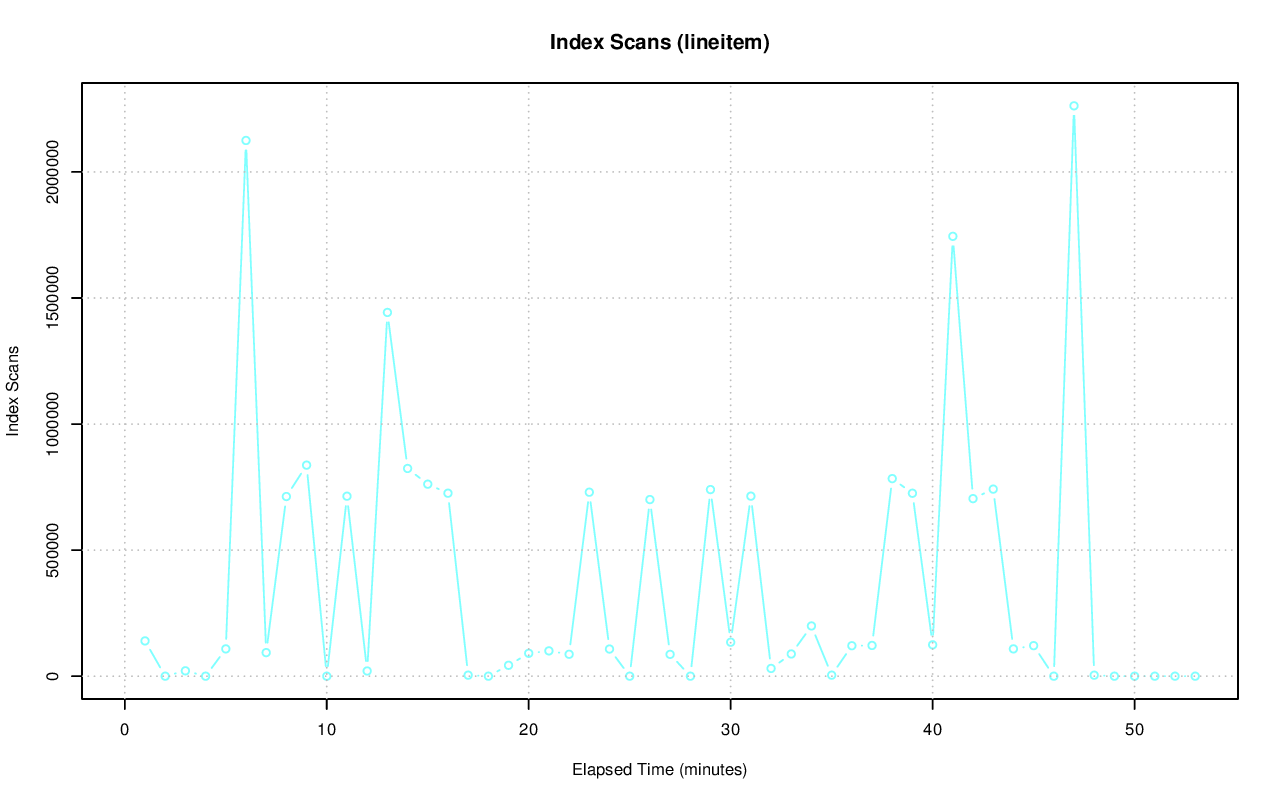Select the peak data marker at minute 6
The height and width of the screenshot is (801, 1280).
[246, 141]
